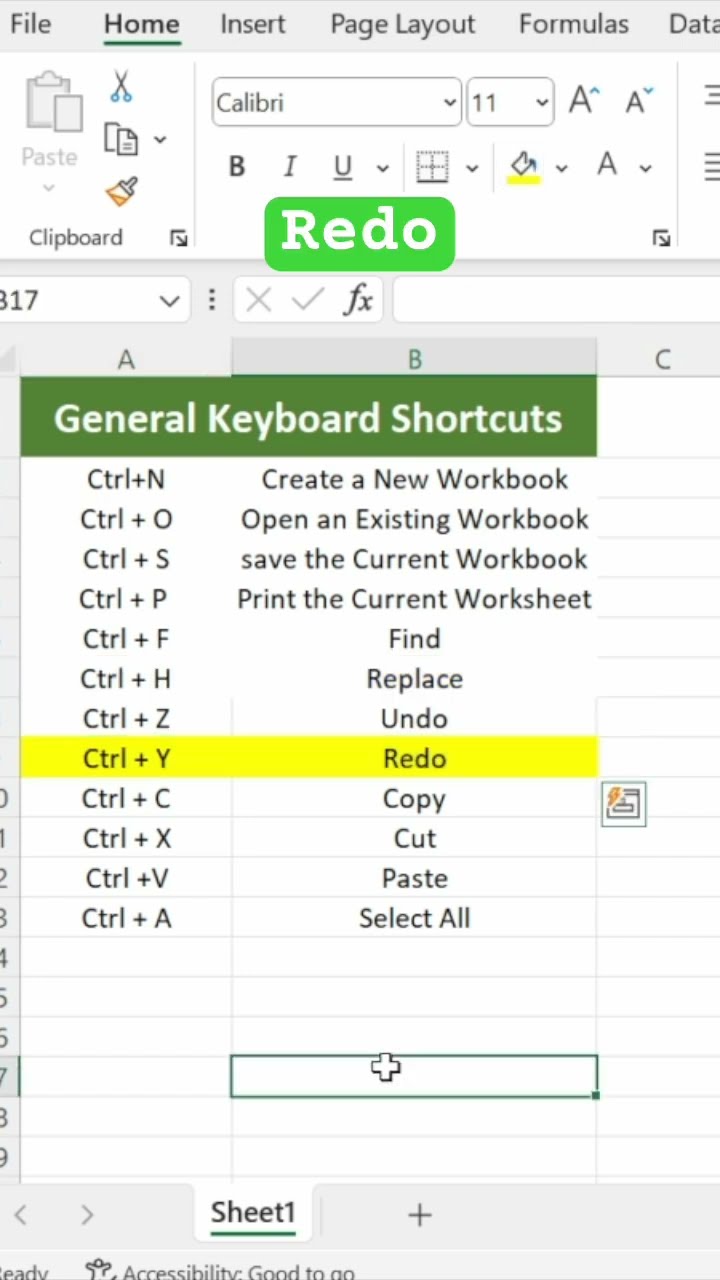The width and height of the screenshot is (720, 1280).
Task: Toggle Italic formatting
Action: 290,167
